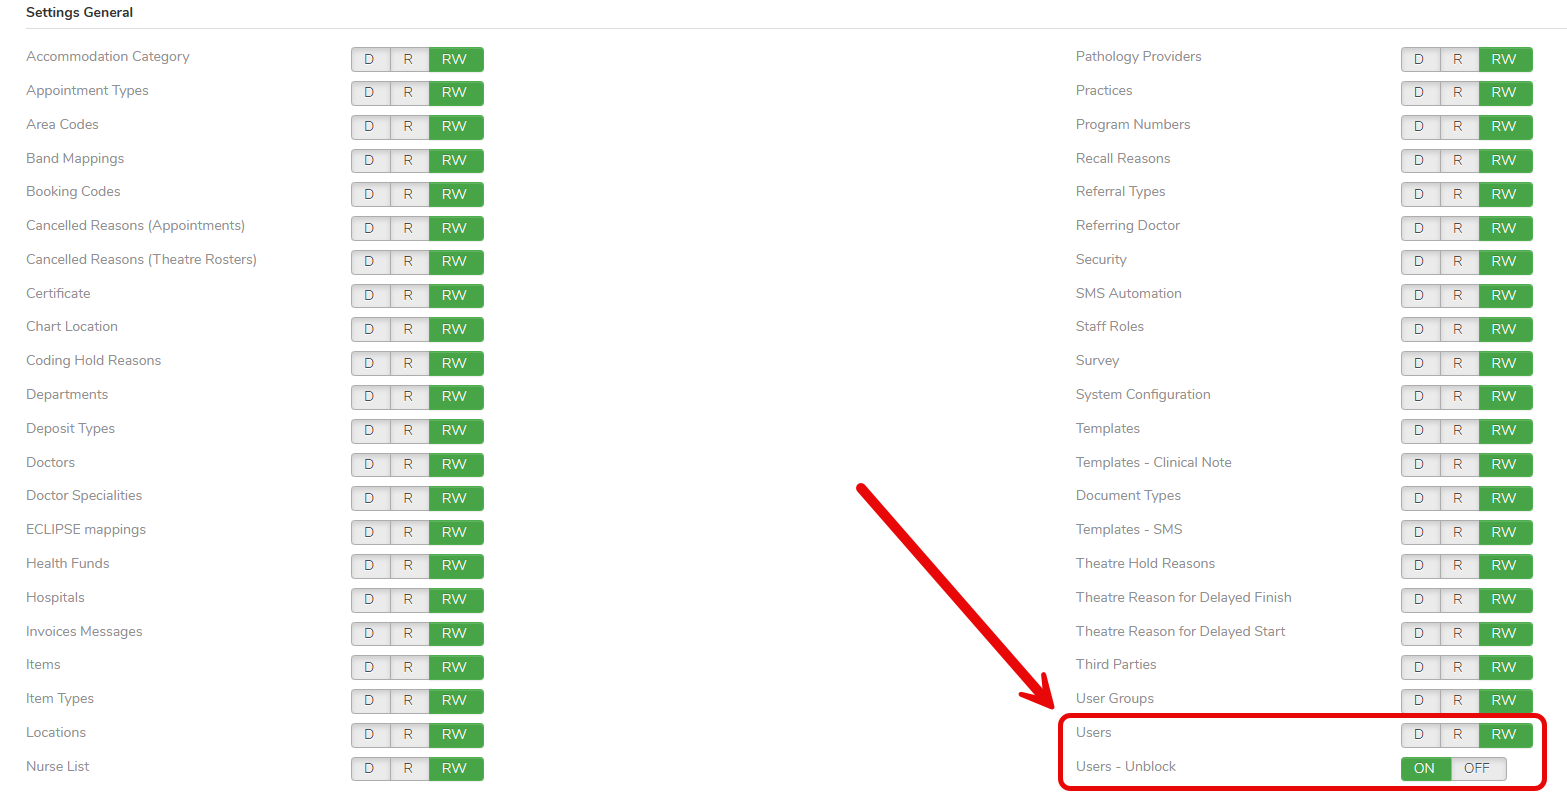Choose RW for SMS Automation
This screenshot has height=798, width=1567.
(x=1504, y=295)
